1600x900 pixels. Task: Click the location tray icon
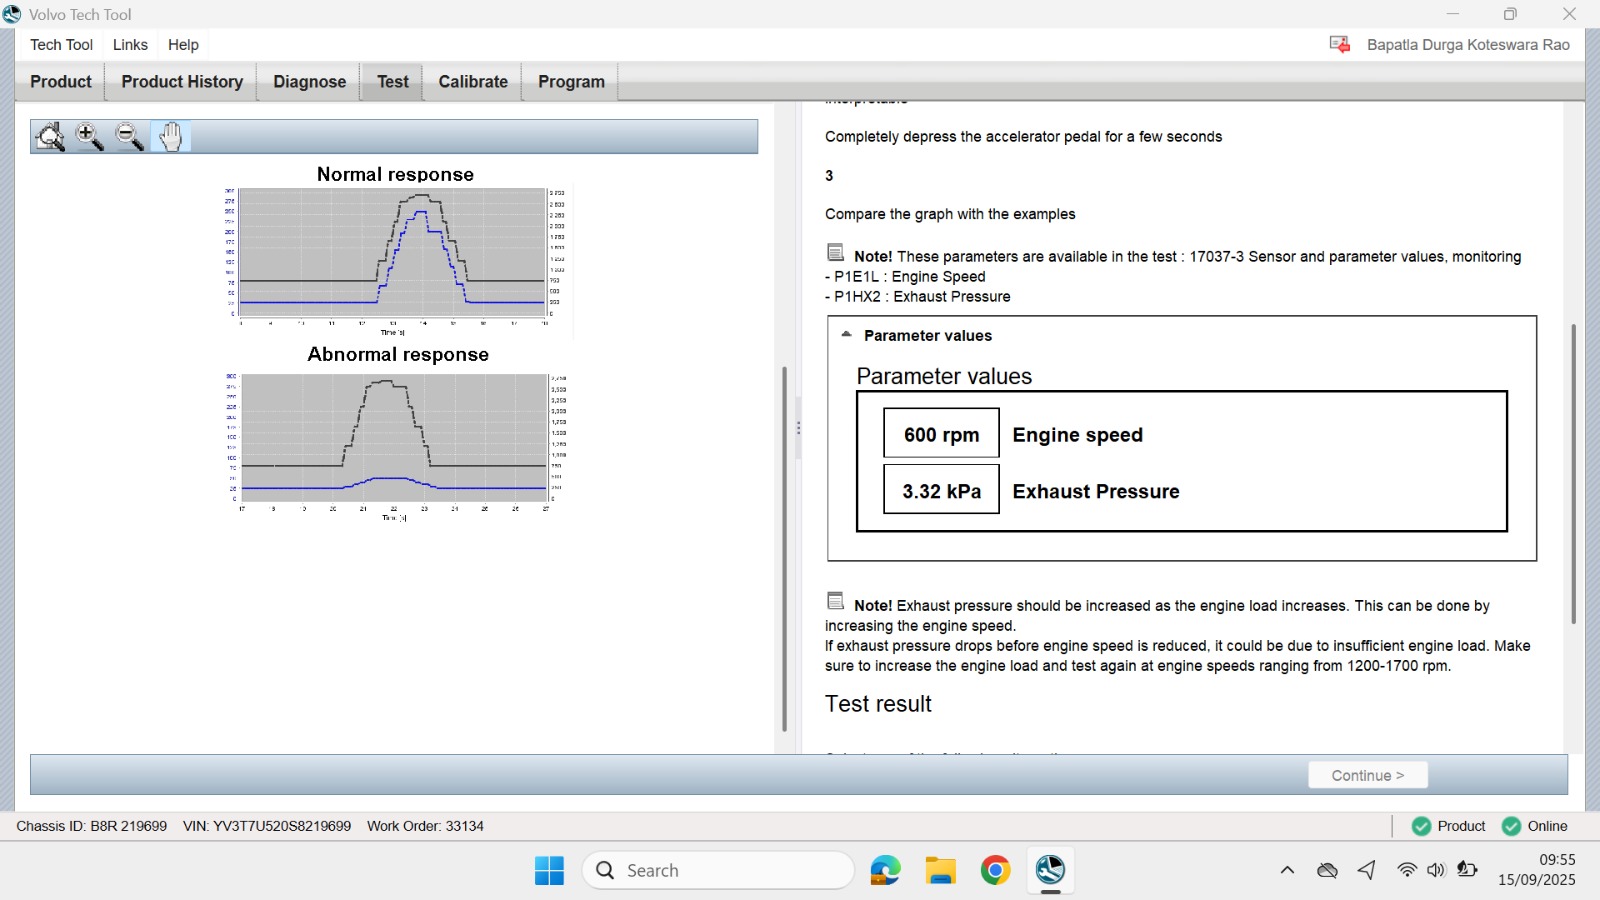coord(1367,871)
